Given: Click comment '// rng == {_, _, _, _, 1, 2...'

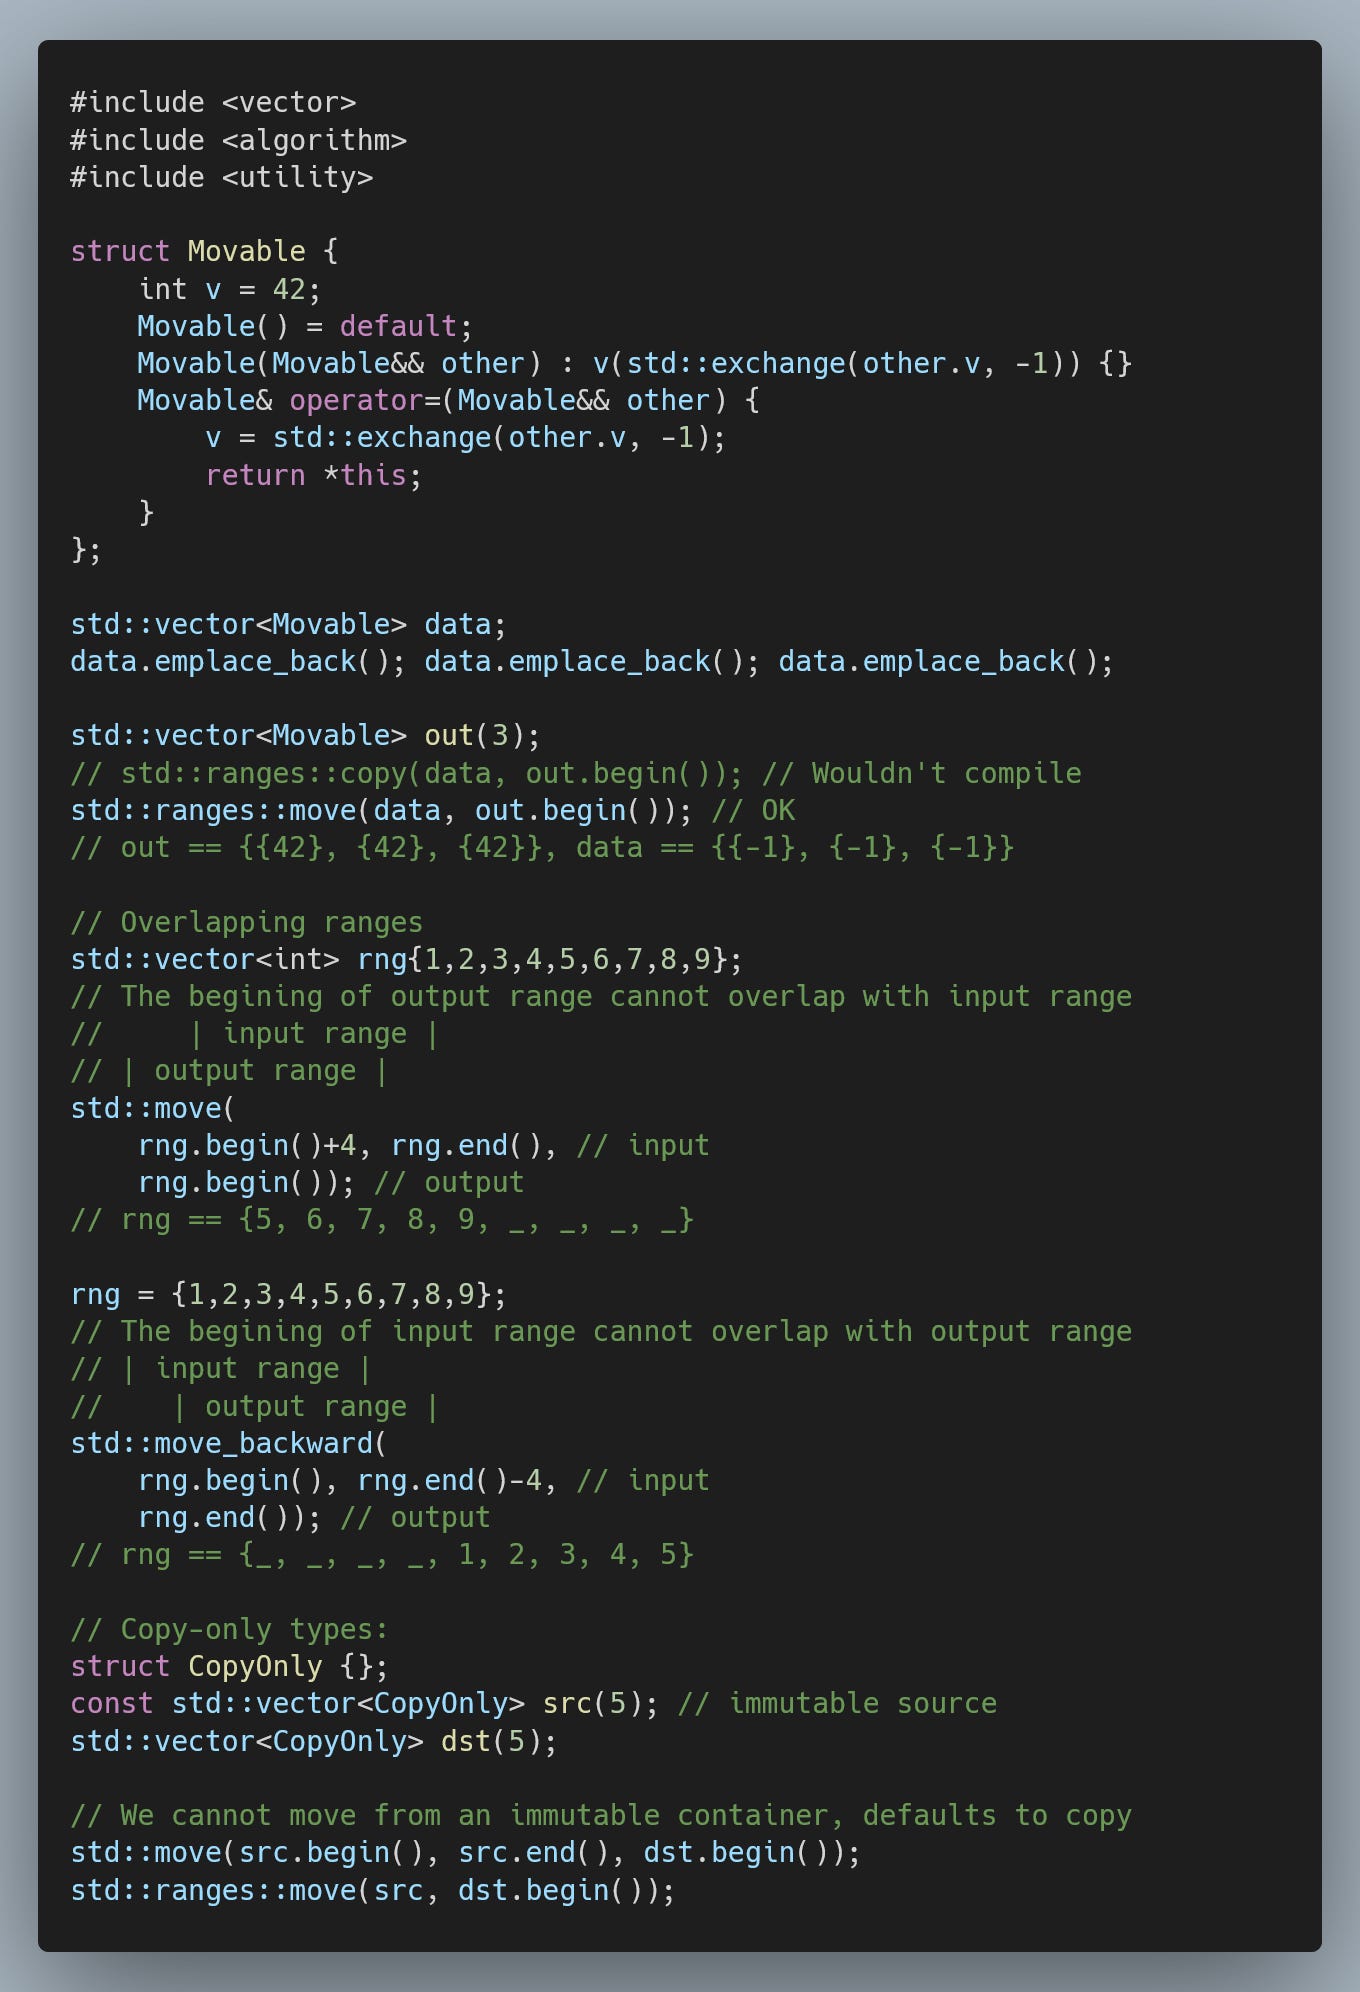Looking at the screenshot, I should (x=382, y=1555).
